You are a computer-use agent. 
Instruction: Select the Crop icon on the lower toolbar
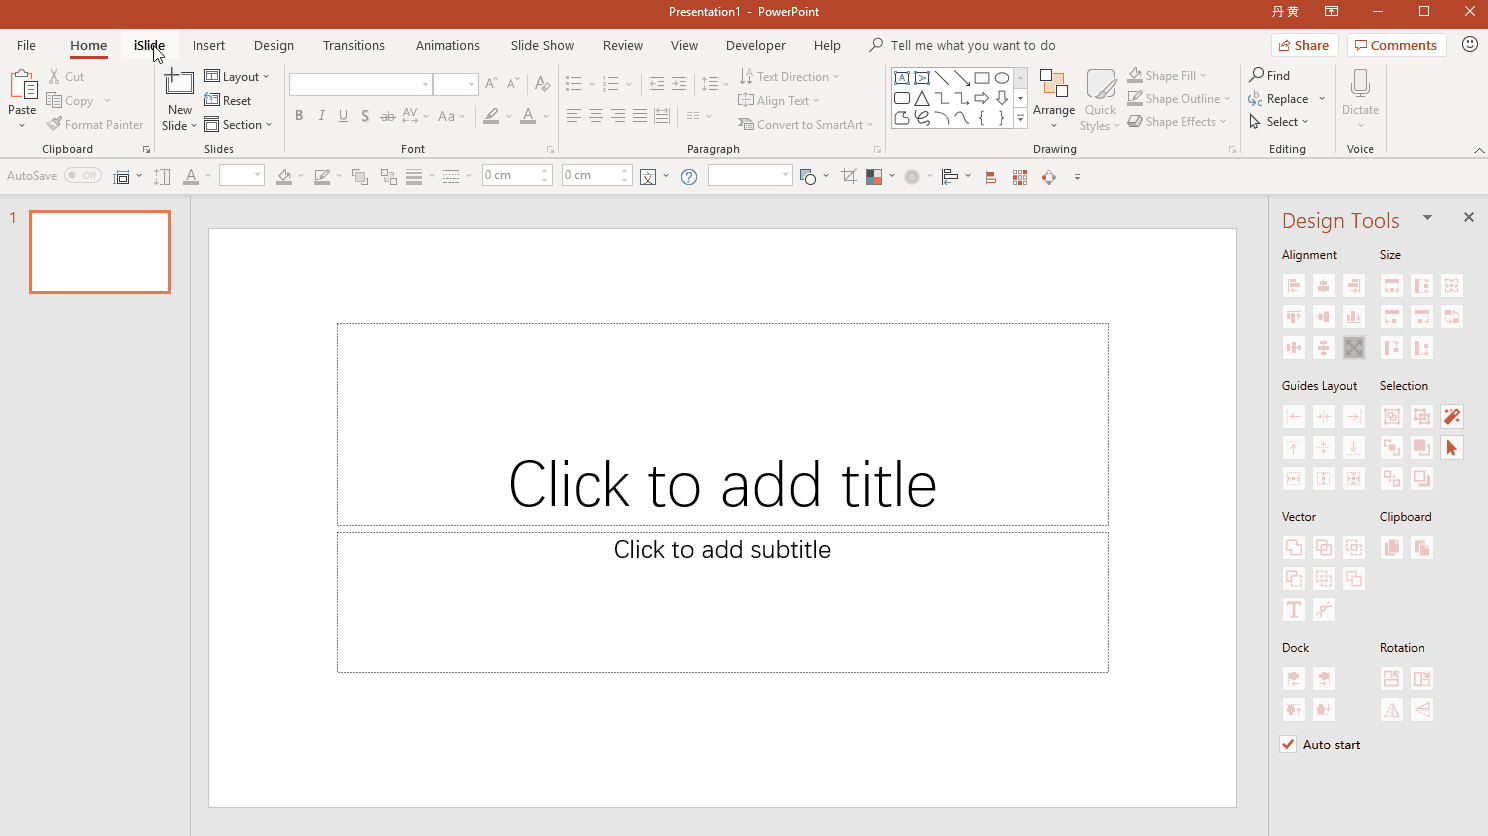848,176
